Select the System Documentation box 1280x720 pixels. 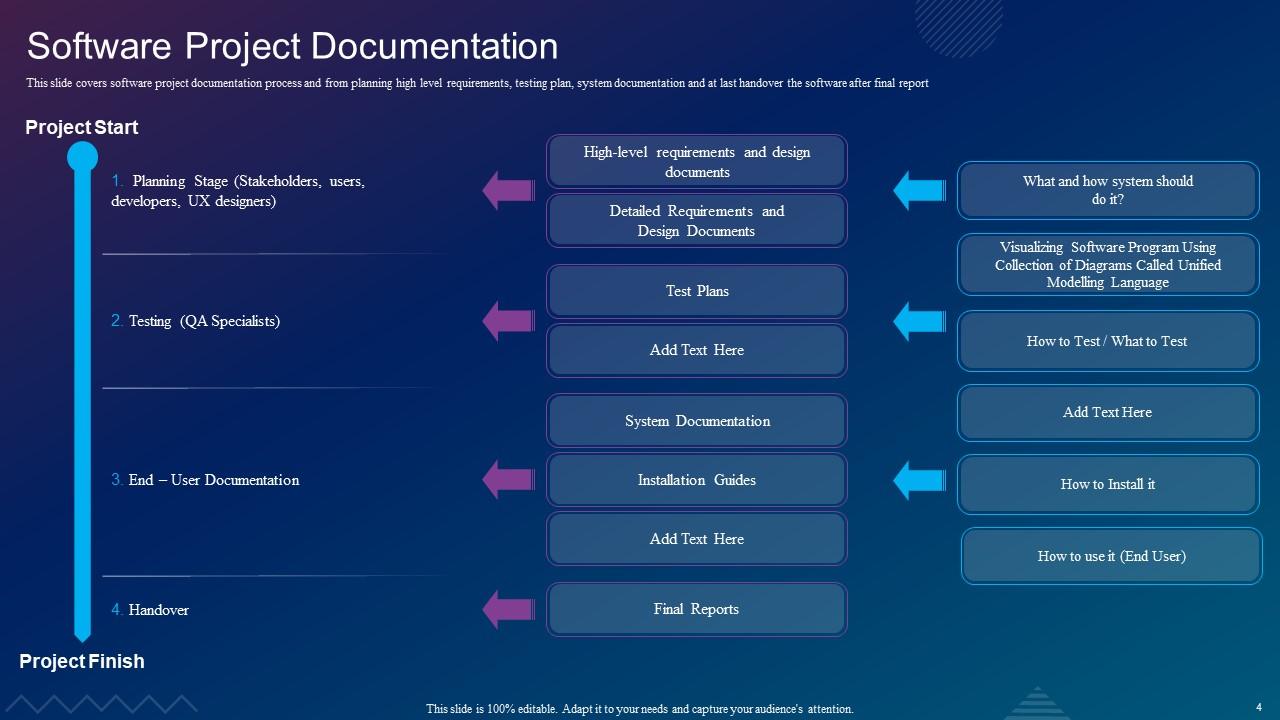[696, 420]
